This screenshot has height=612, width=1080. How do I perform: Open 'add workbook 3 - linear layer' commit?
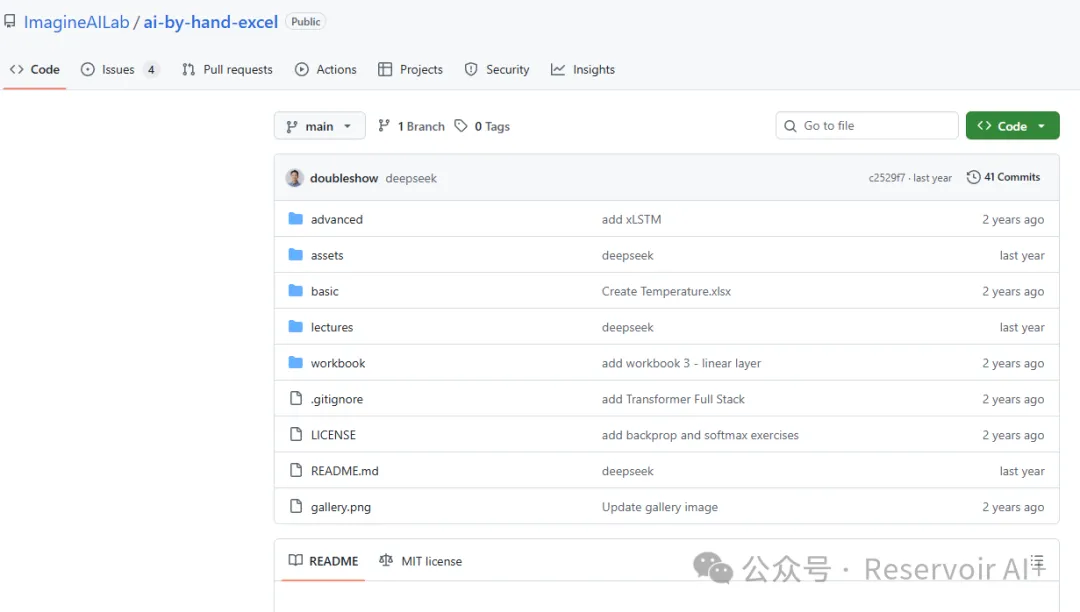pos(681,363)
